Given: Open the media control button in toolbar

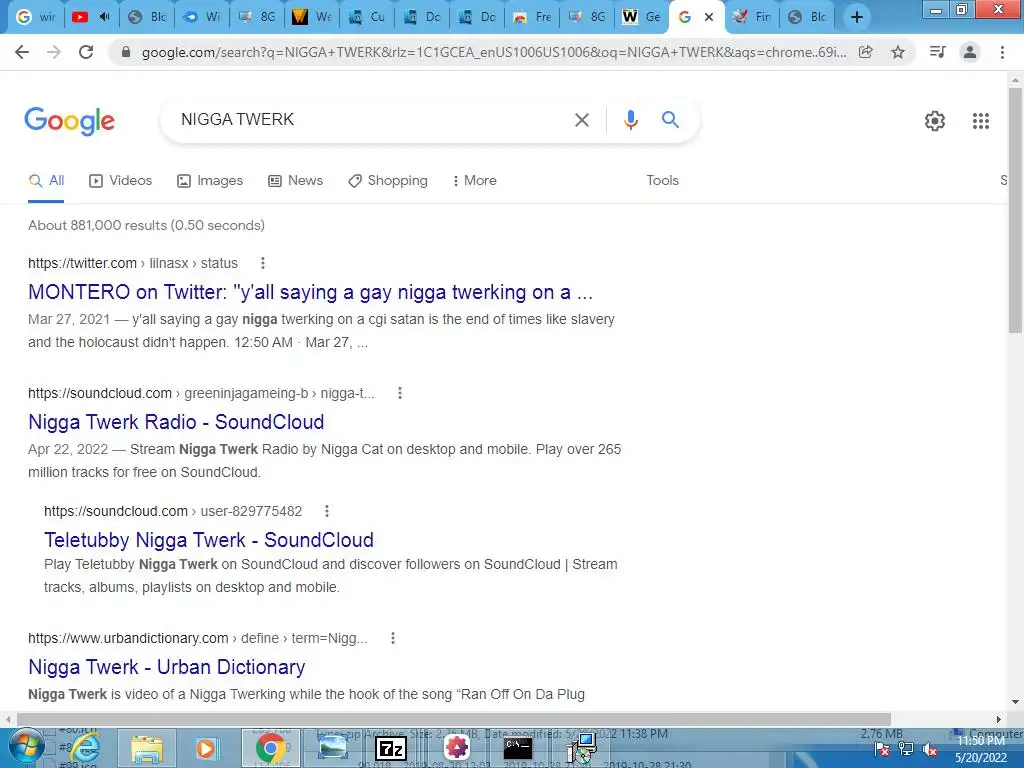Looking at the screenshot, I should point(937,52).
